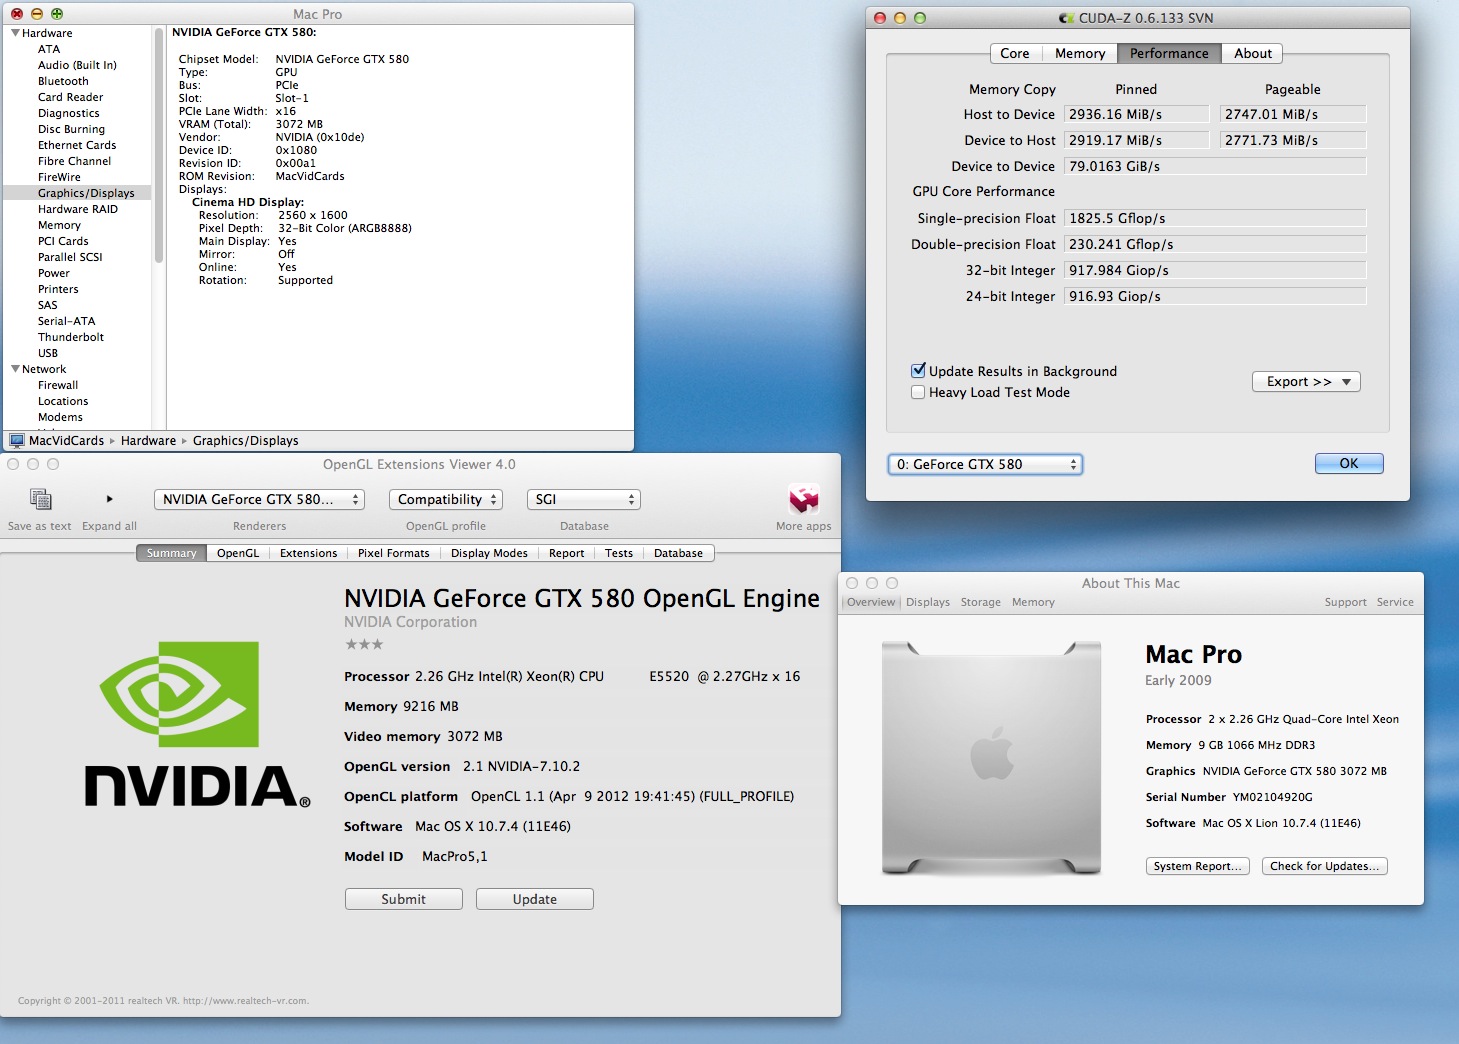Click OK in the CUDA-Z window
Image resolution: width=1459 pixels, height=1044 pixels.
(1348, 463)
